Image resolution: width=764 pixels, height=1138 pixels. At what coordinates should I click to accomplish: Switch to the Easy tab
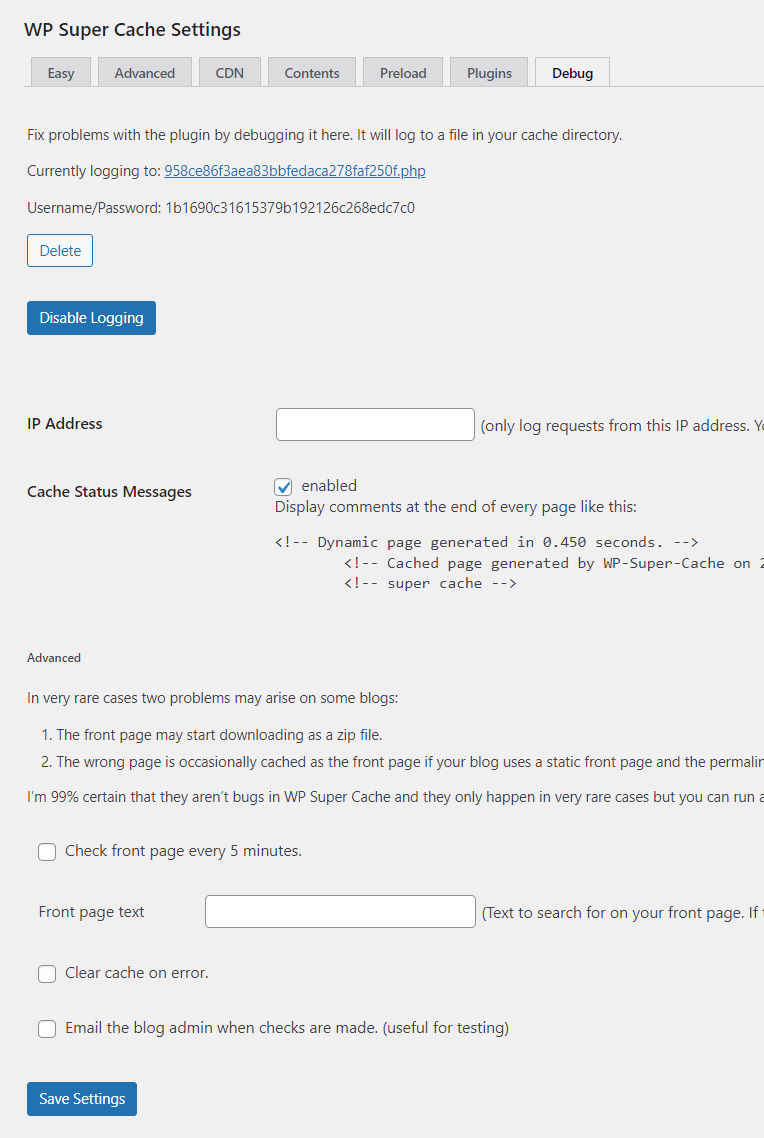pos(61,73)
